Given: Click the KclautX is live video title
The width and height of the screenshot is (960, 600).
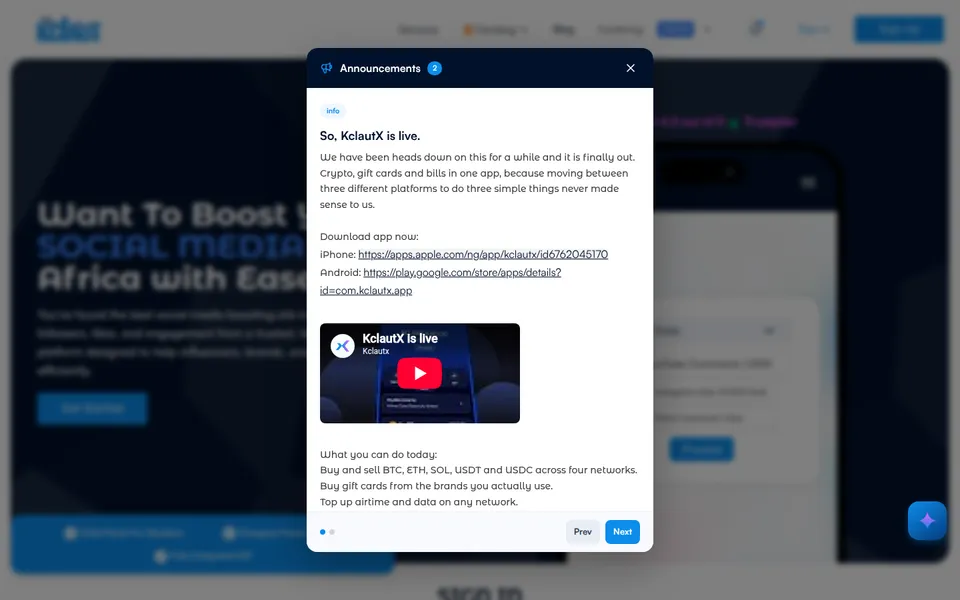Looking at the screenshot, I should pos(400,338).
